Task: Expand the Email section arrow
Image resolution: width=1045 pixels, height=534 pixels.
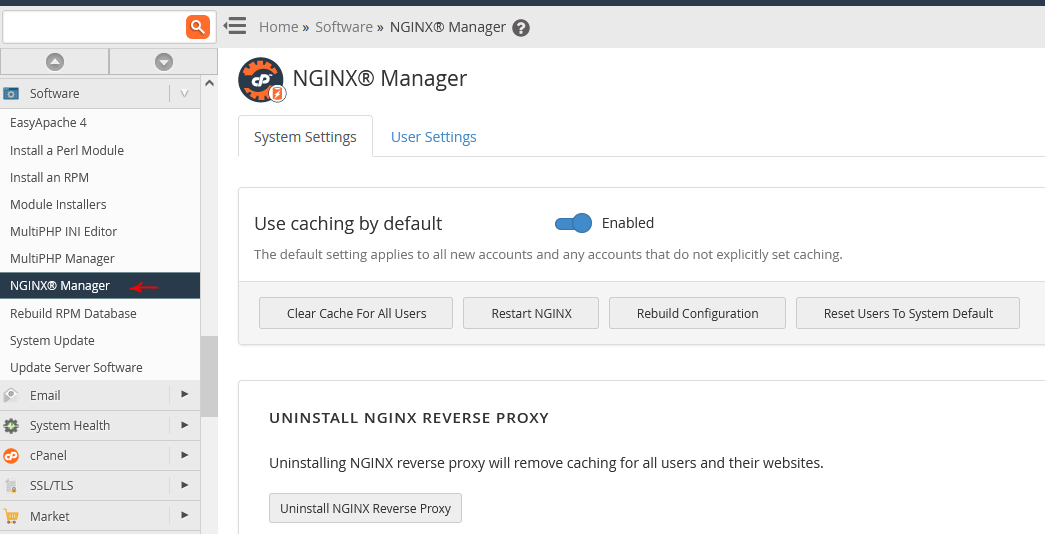Action: pos(185,395)
